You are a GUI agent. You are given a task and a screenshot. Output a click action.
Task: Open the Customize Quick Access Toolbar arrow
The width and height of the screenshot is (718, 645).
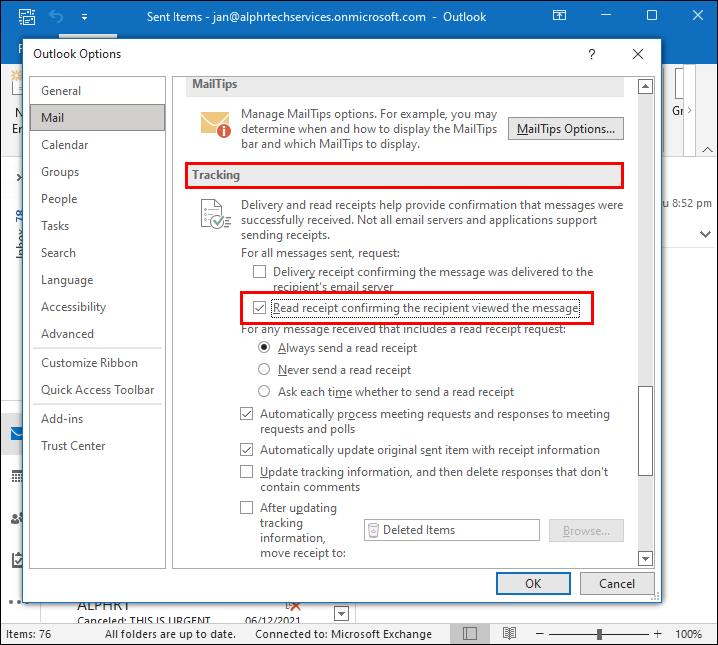point(84,17)
